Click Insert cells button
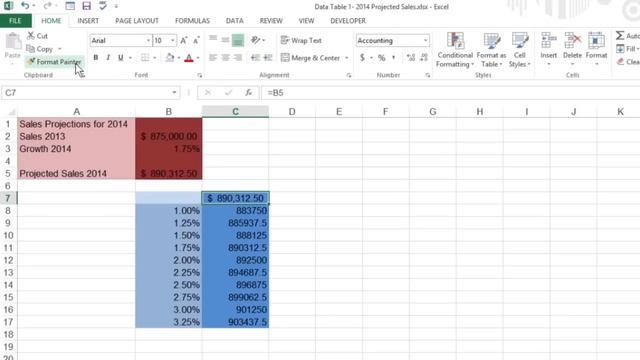The image size is (640, 360). point(549,49)
